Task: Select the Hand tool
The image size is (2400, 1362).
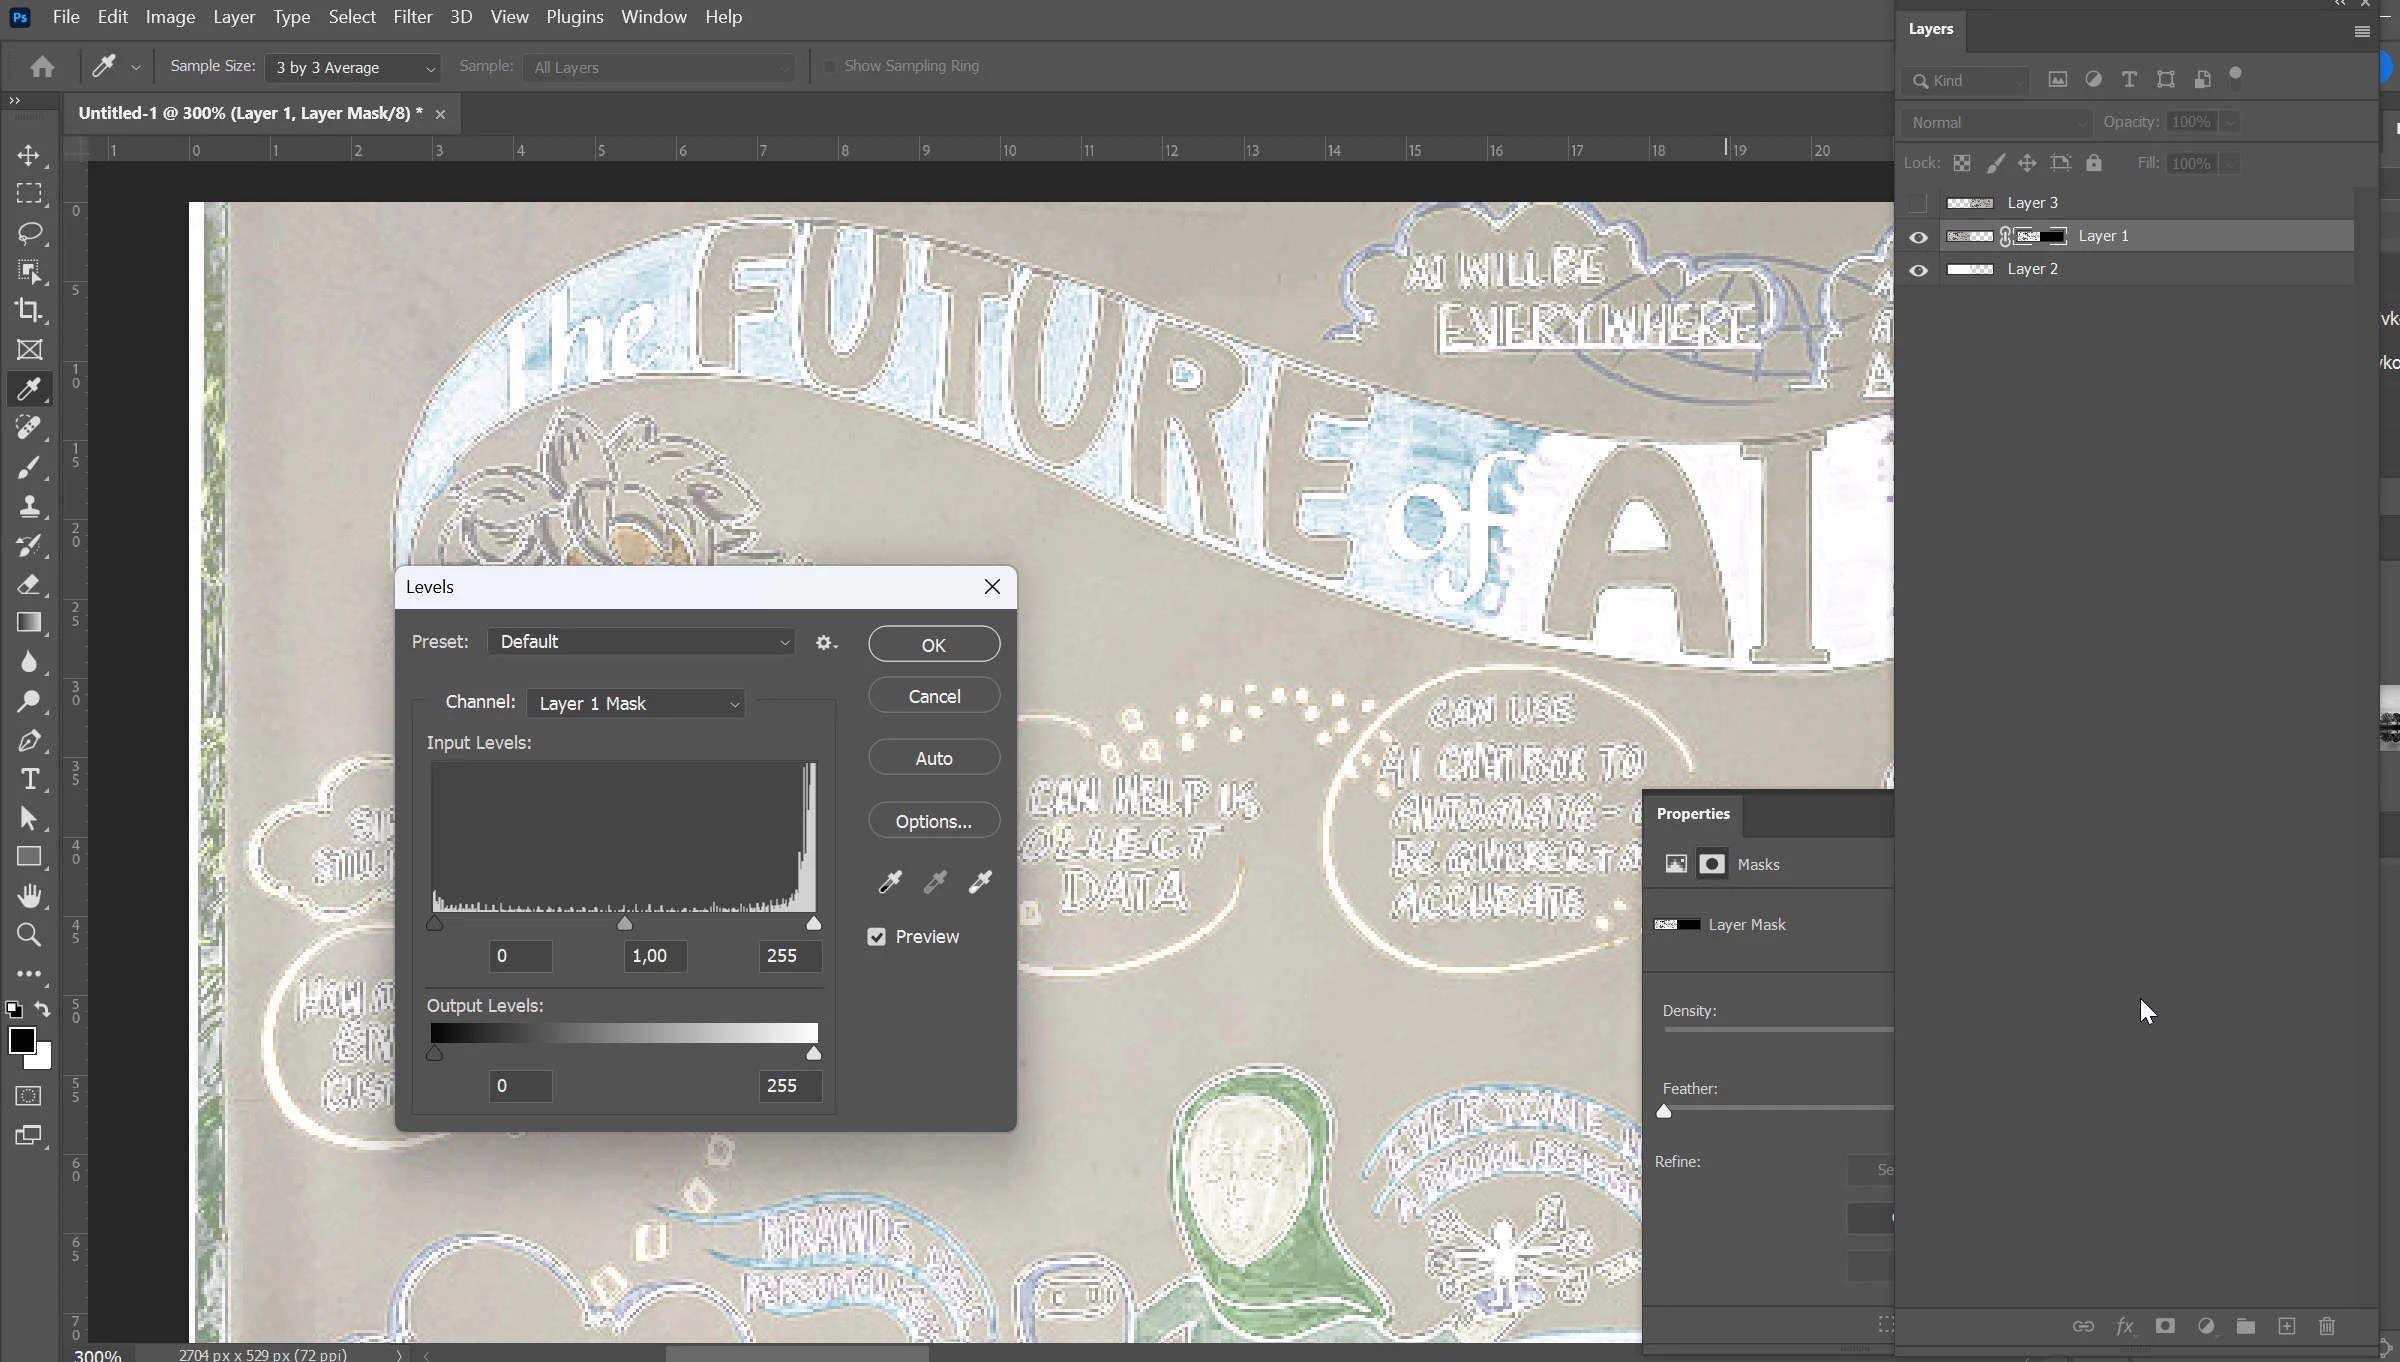Action: click(x=29, y=896)
